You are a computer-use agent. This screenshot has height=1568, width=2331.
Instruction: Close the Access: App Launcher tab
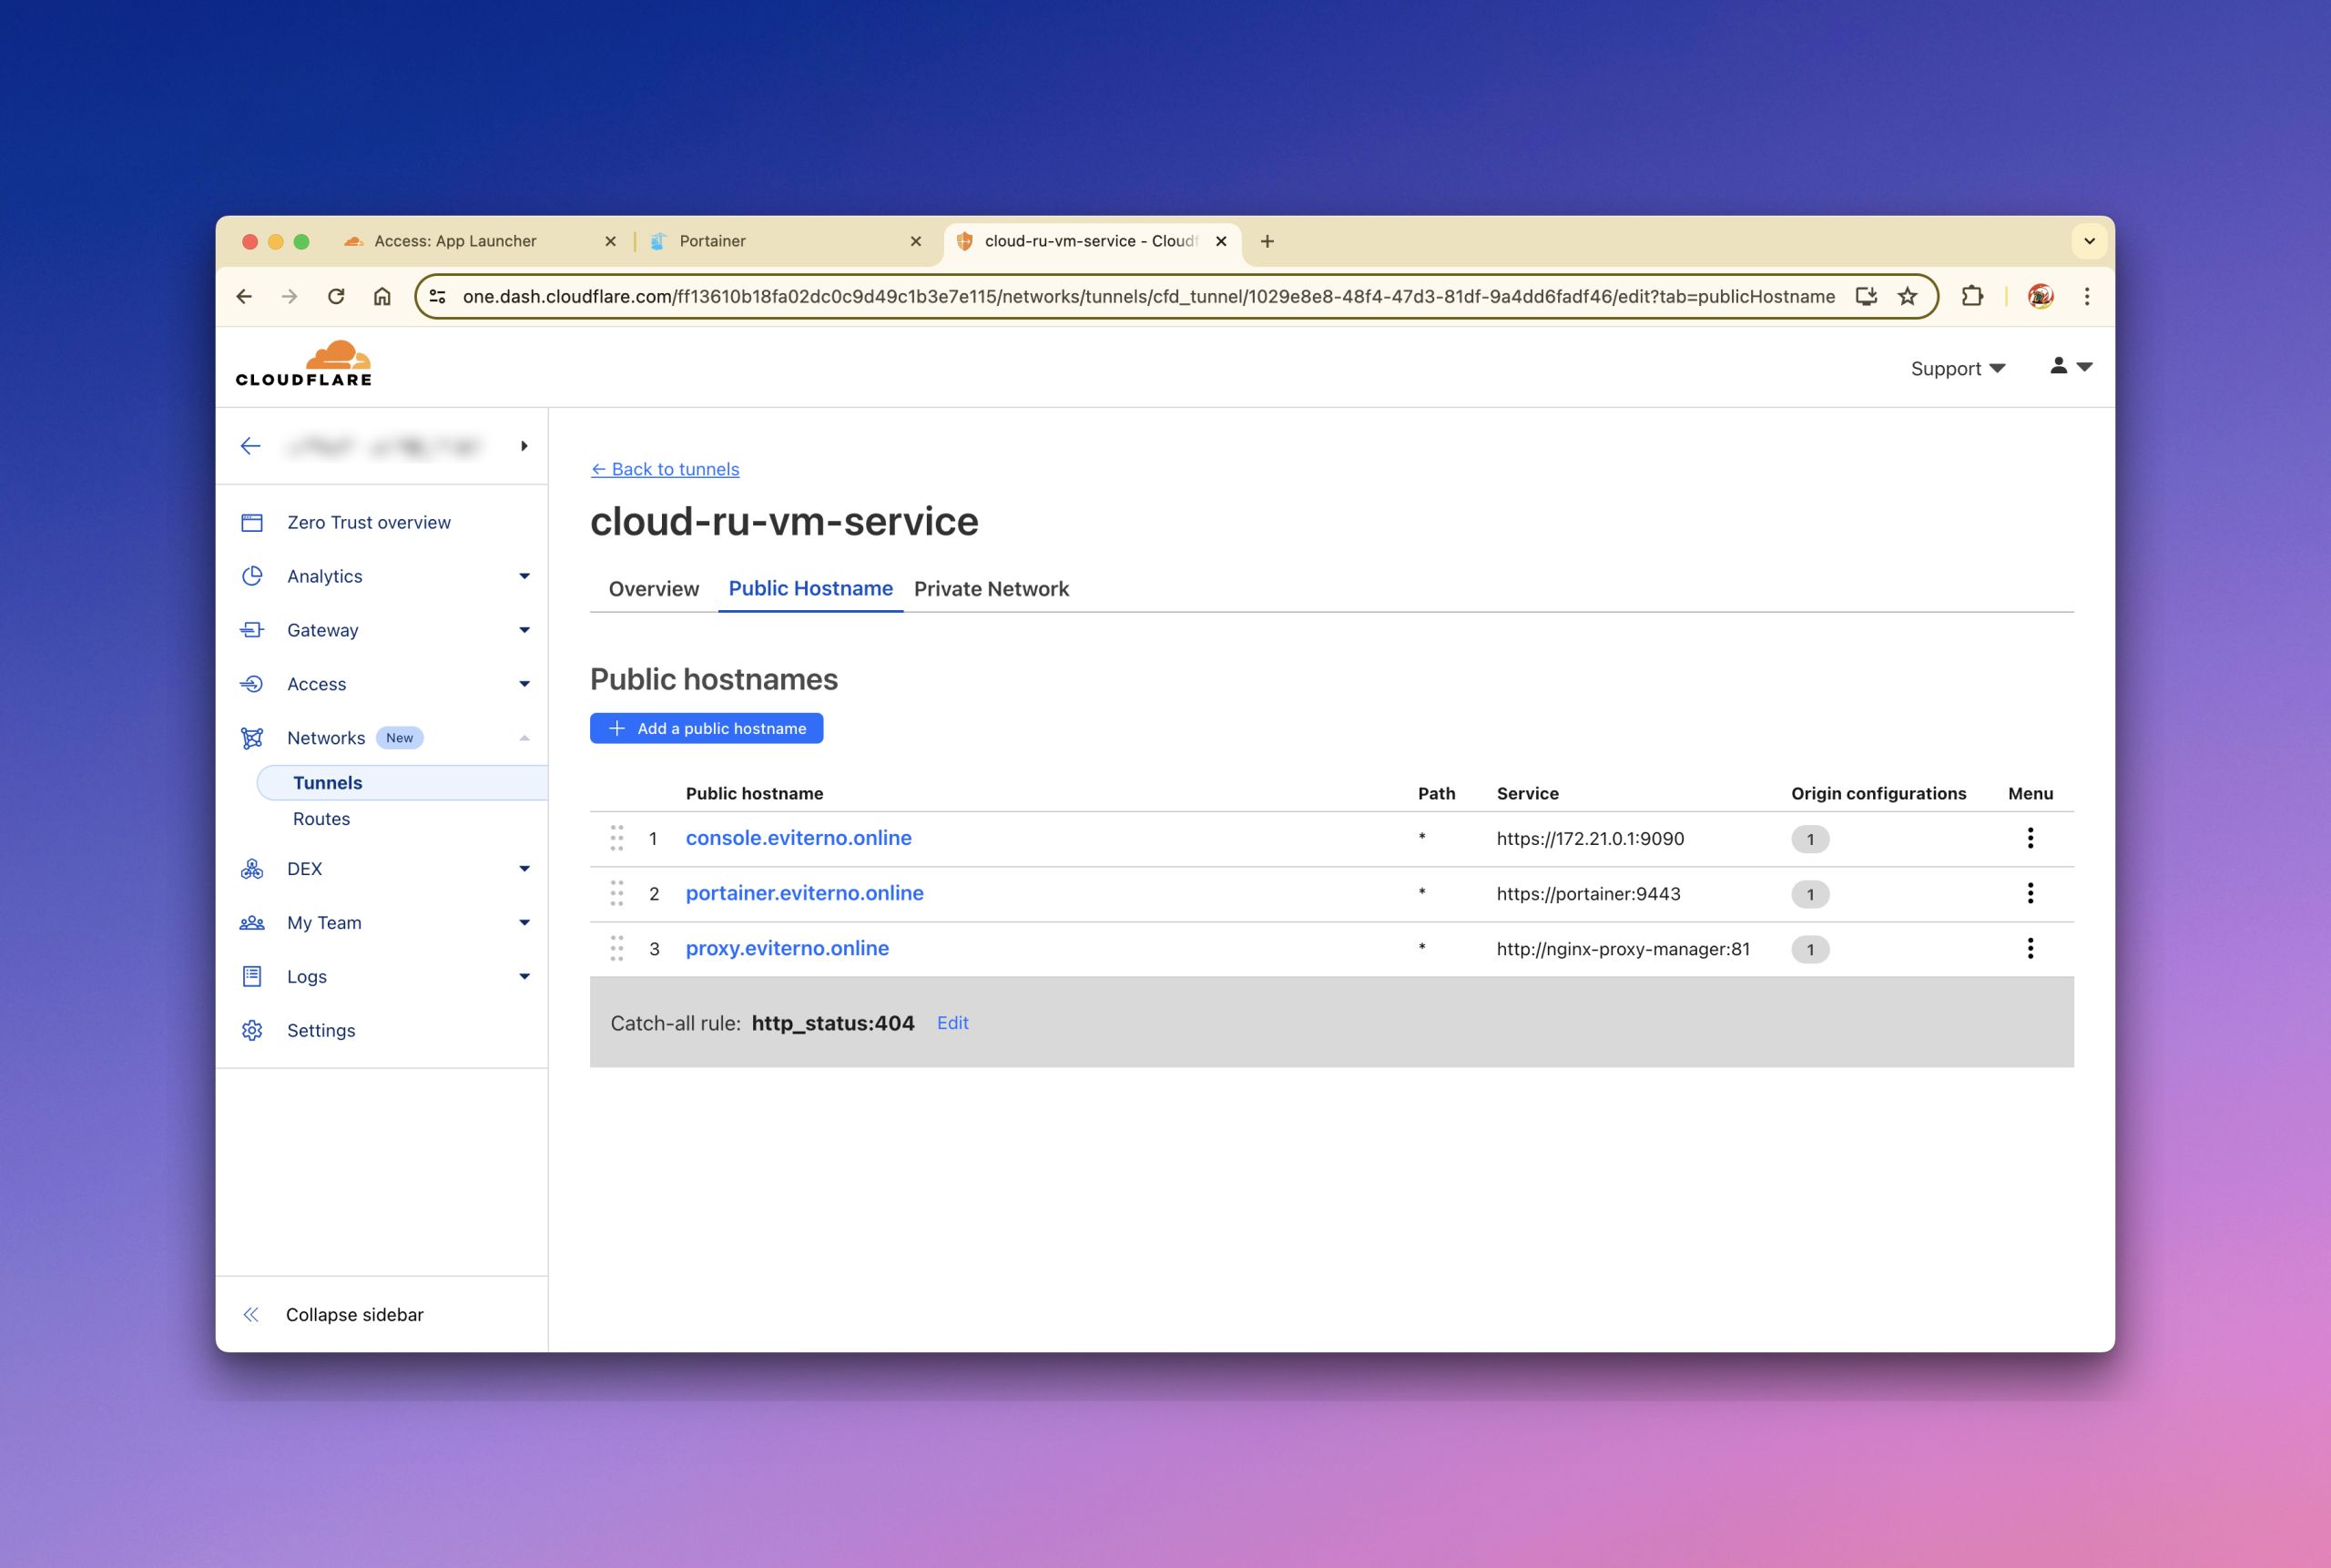click(610, 241)
